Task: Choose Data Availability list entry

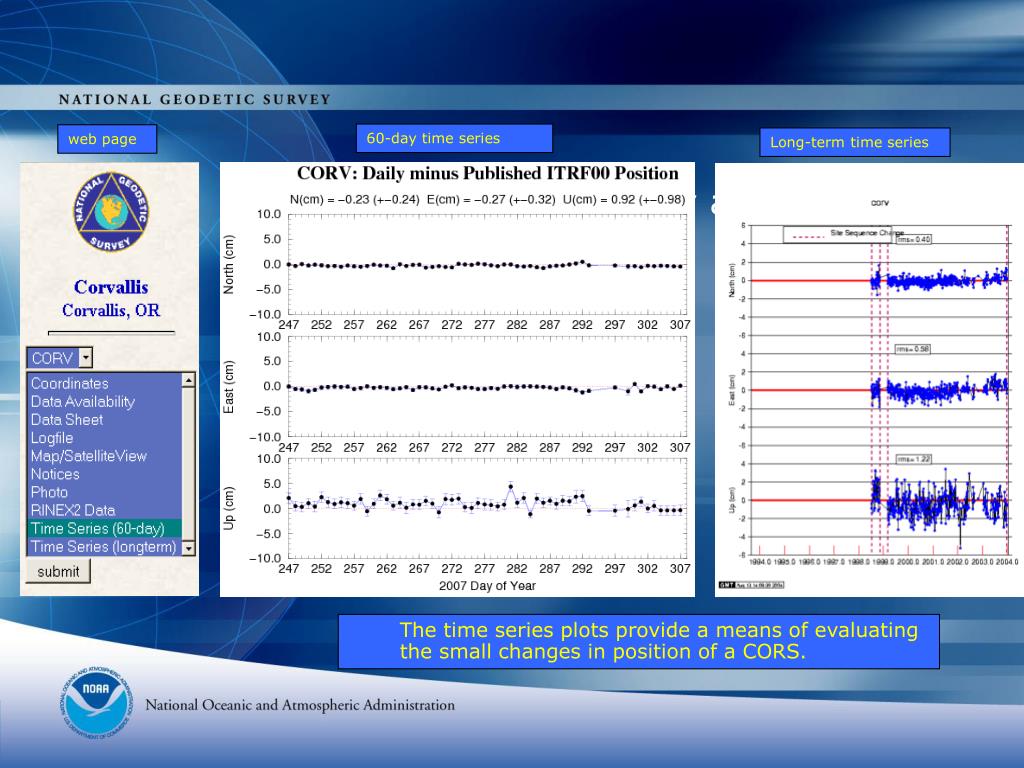Action: pyautogui.click(x=104, y=402)
